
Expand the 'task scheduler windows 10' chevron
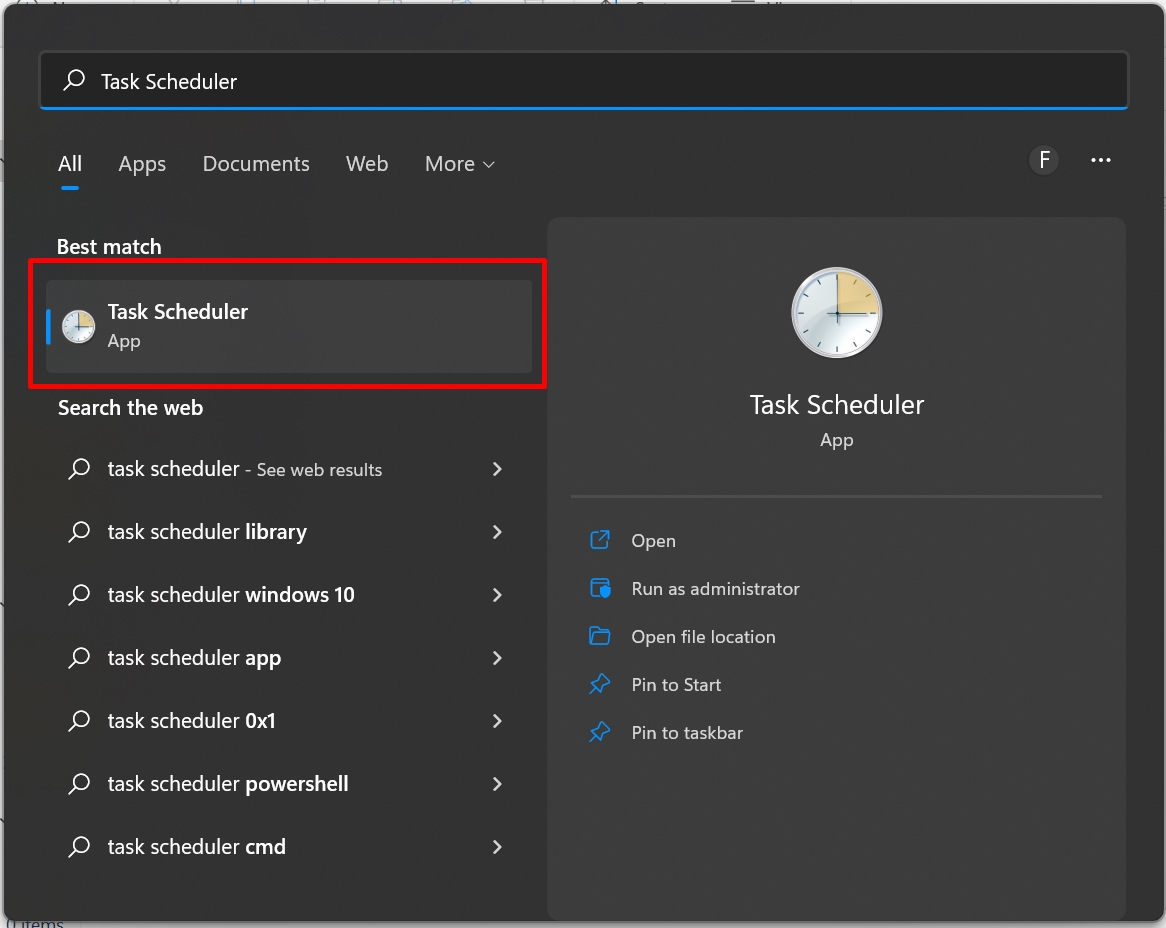click(x=497, y=595)
